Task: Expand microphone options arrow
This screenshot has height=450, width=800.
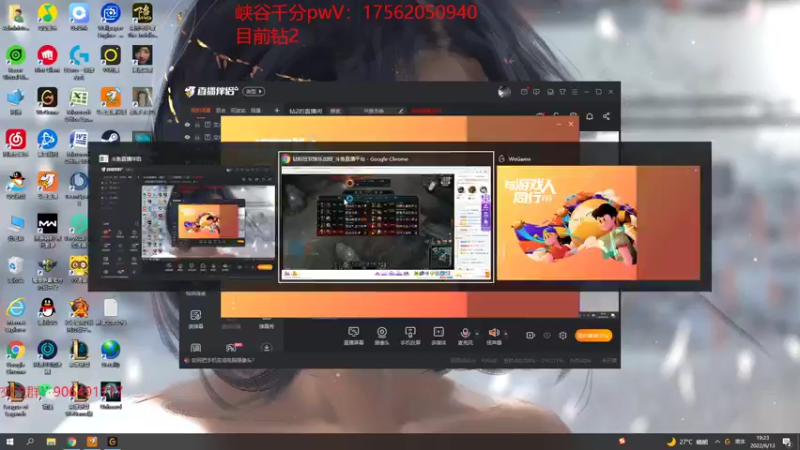Action: 477,334
